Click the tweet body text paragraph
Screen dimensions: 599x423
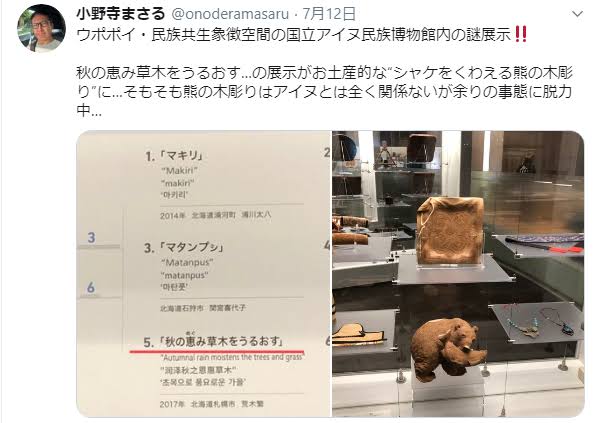(324, 92)
